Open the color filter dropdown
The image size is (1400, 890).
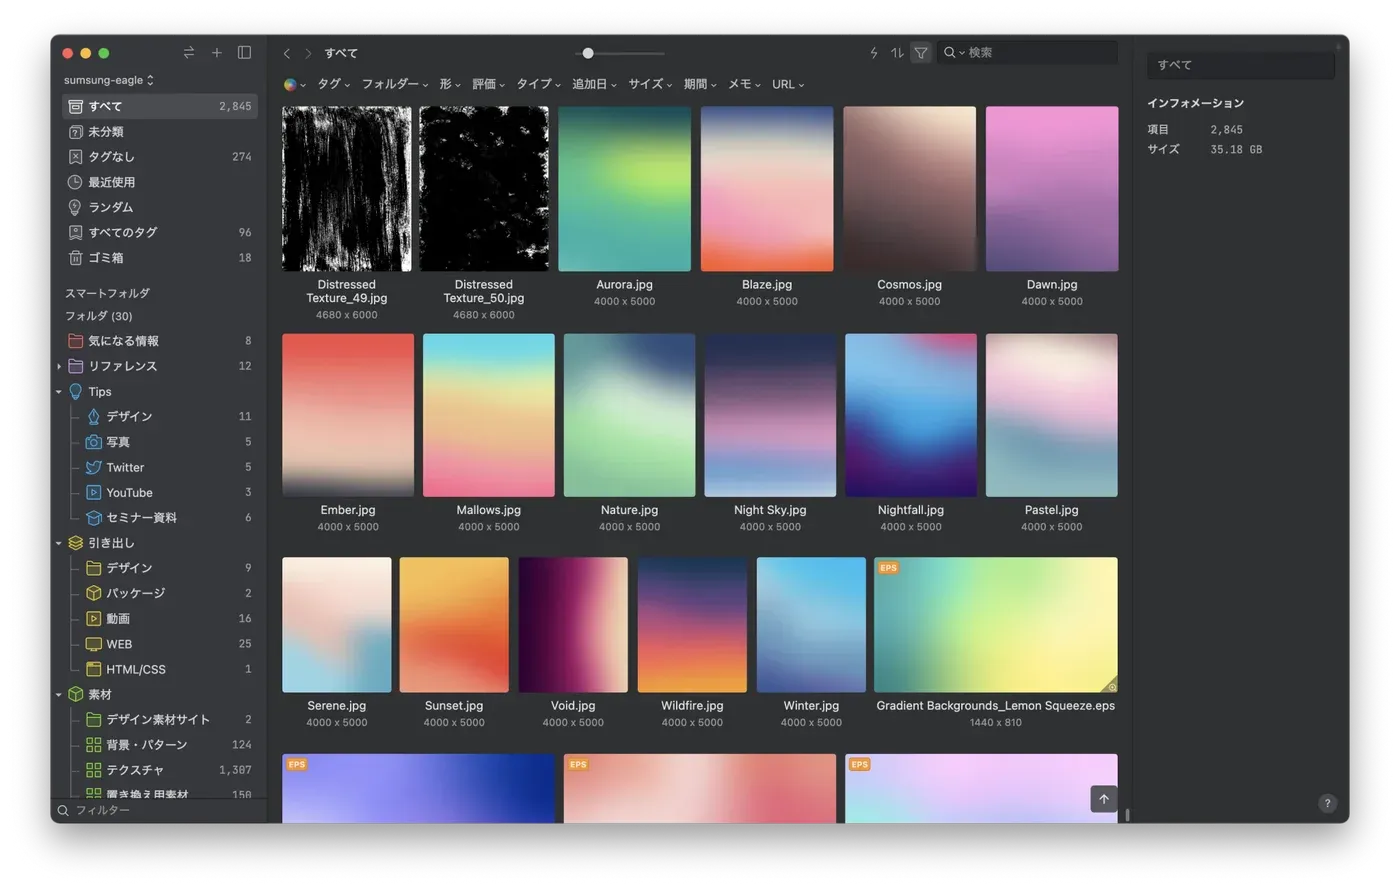294,84
